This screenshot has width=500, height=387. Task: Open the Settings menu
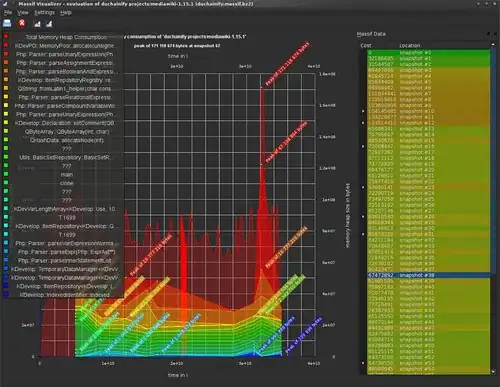[44, 12]
